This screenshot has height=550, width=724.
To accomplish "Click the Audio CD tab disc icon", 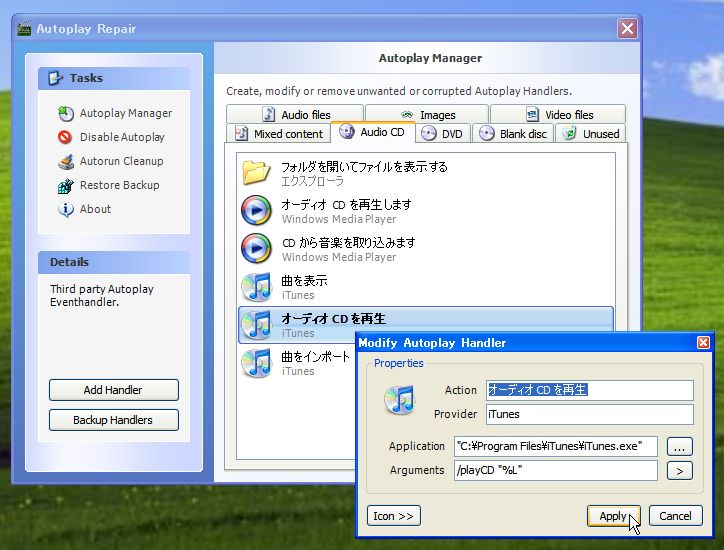I will pyautogui.click(x=347, y=132).
